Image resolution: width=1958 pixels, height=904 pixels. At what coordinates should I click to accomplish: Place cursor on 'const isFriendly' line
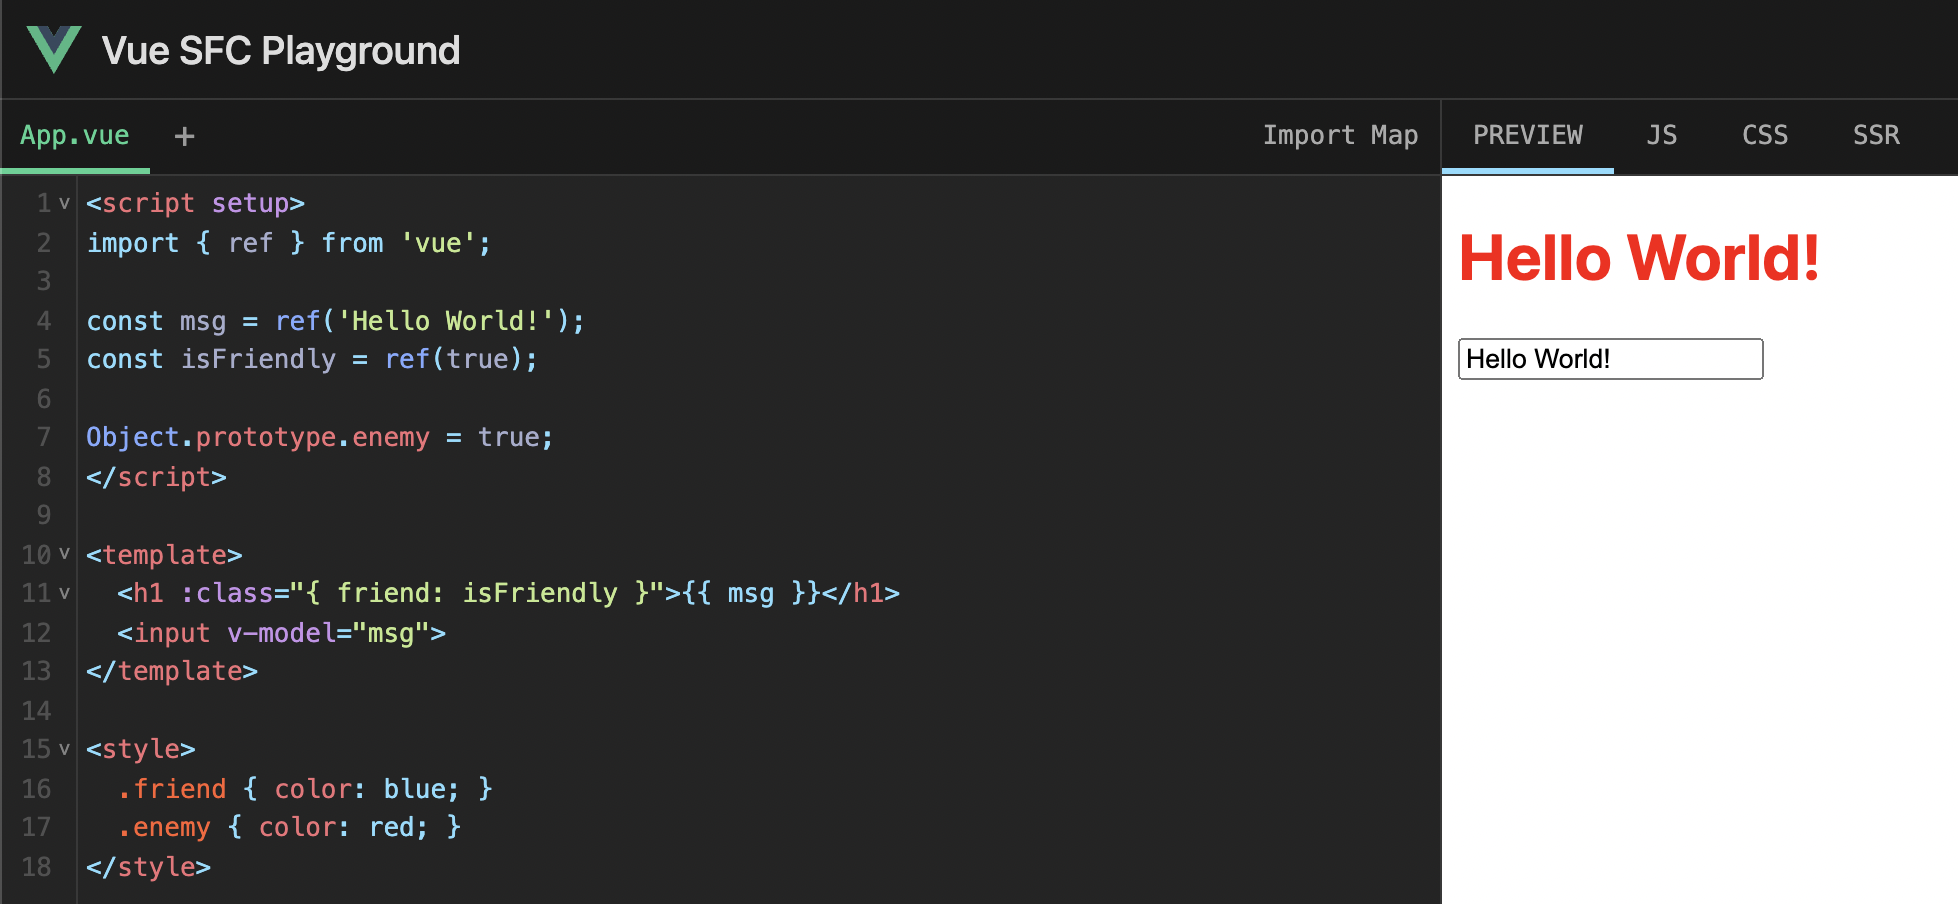click(312, 359)
